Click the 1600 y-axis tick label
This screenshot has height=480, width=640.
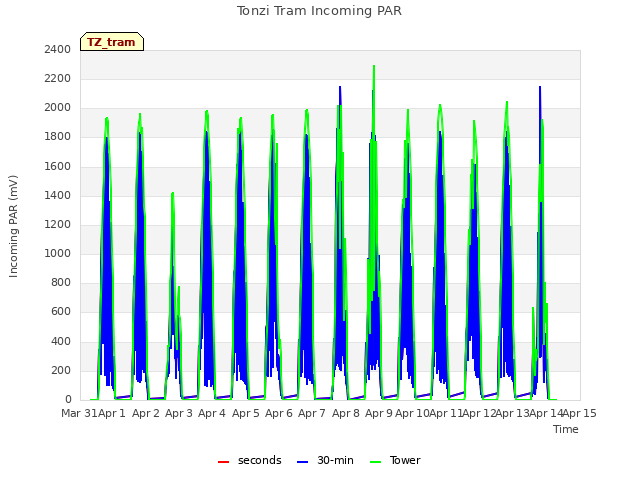[x=58, y=167]
